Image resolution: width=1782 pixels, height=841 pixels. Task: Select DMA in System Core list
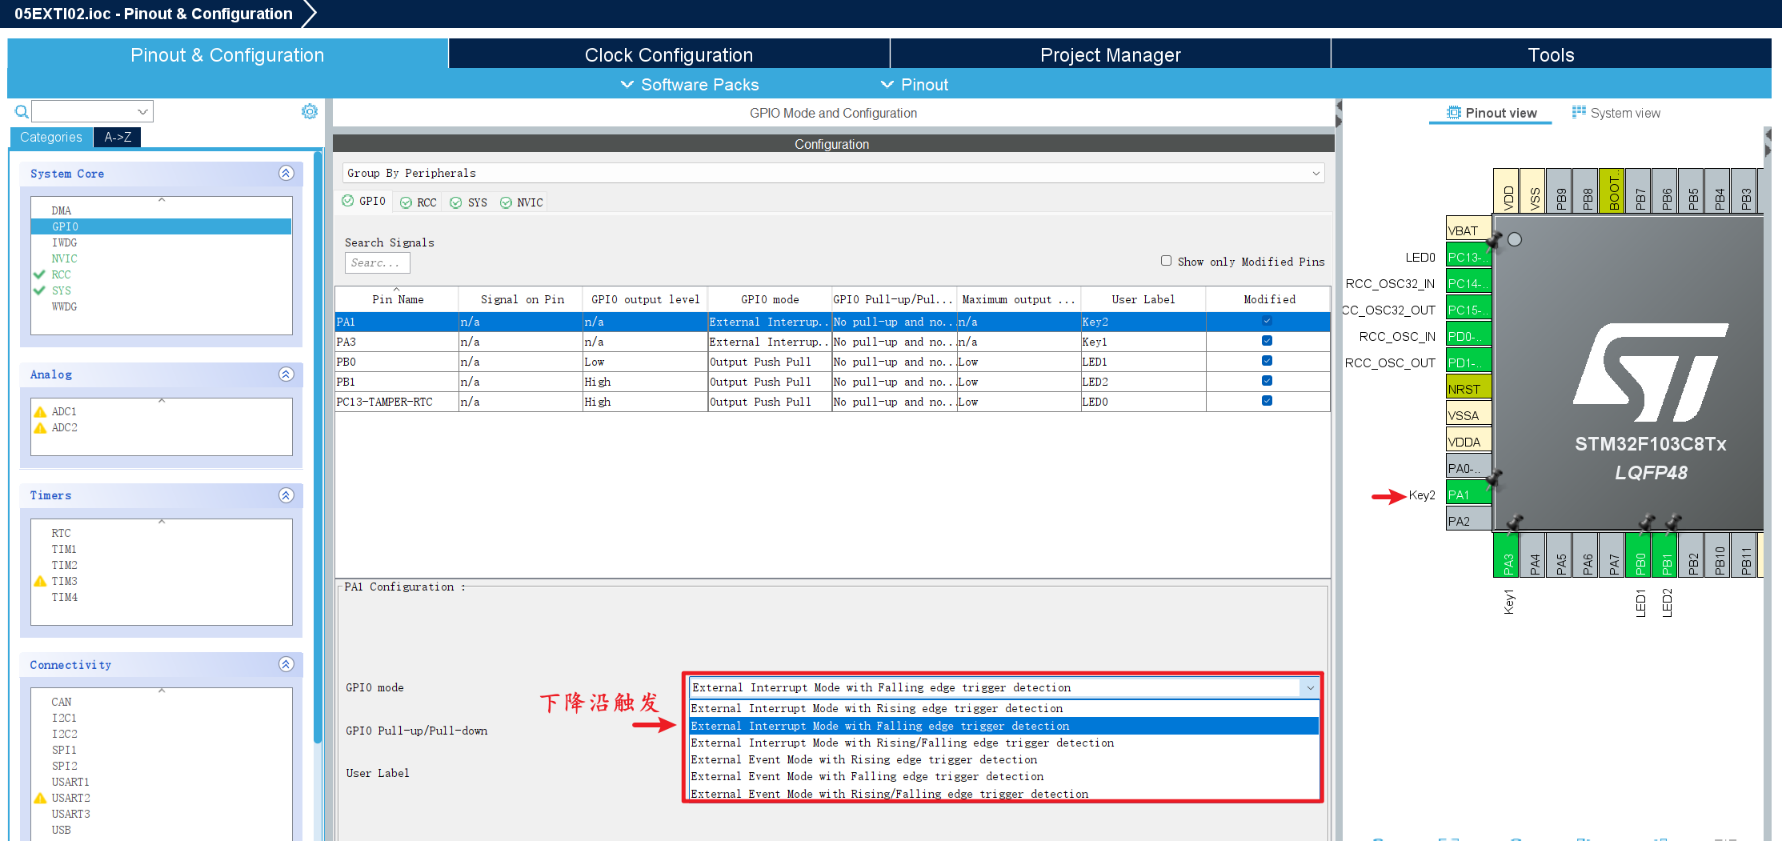61,210
